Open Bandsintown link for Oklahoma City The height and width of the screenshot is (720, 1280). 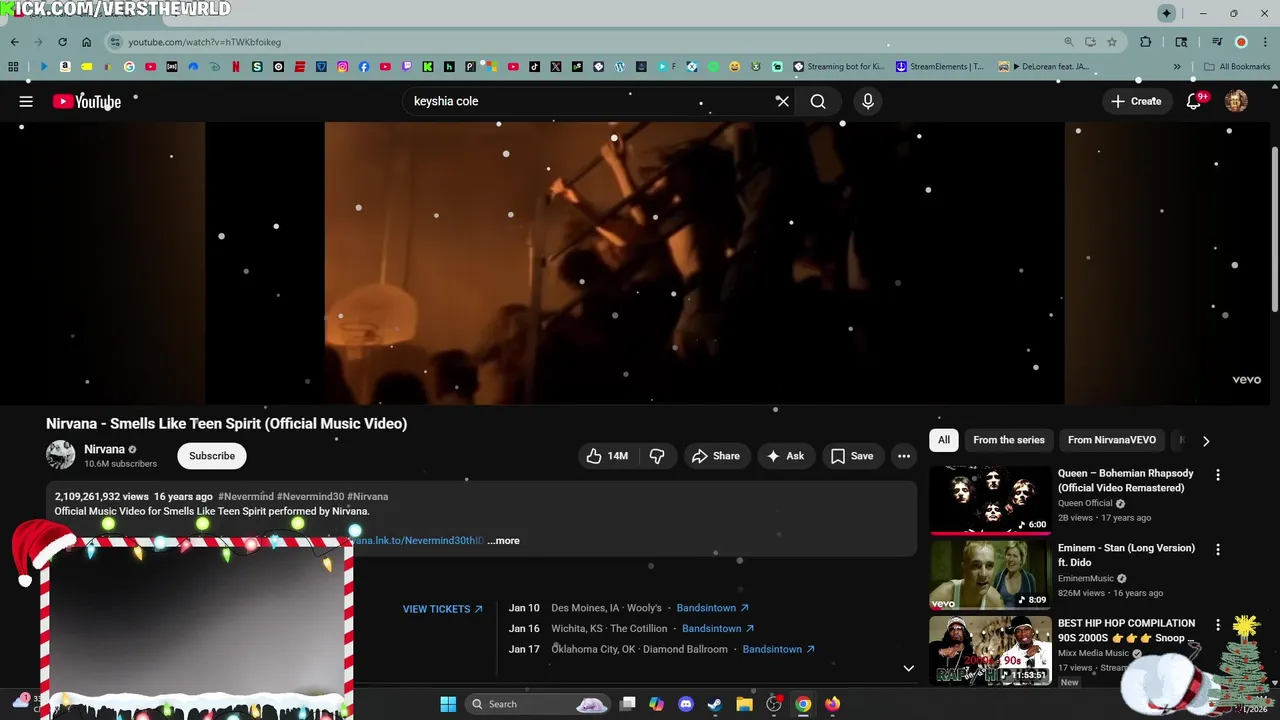tap(778, 649)
